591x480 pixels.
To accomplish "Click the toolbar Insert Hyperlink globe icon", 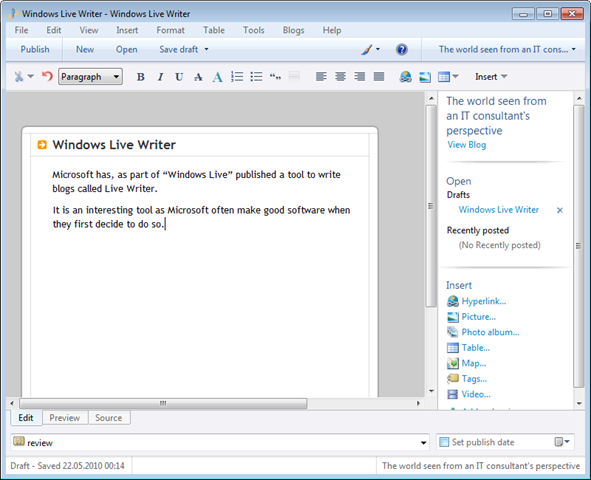I will pyautogui.click(x=406, y=77).
